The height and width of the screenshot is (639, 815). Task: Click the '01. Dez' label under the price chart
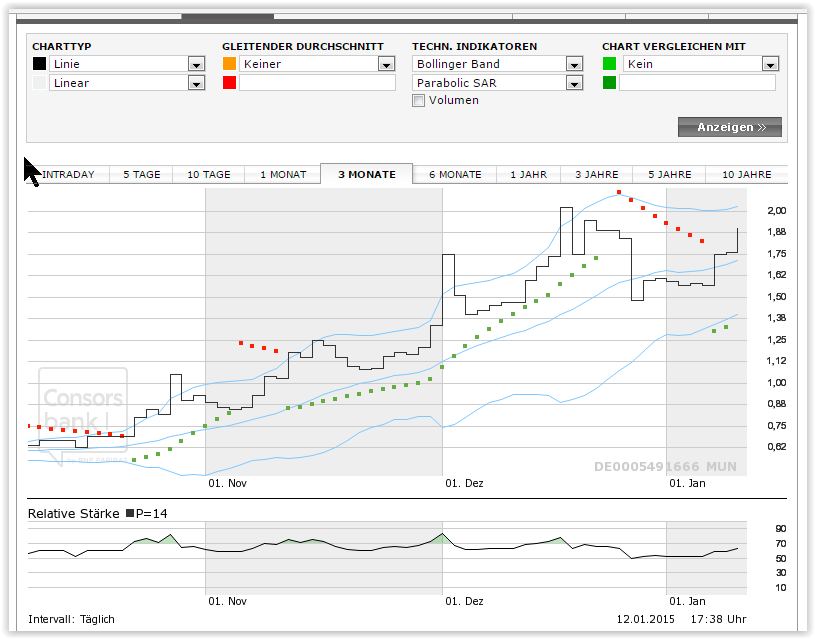[x=464, y=483]
